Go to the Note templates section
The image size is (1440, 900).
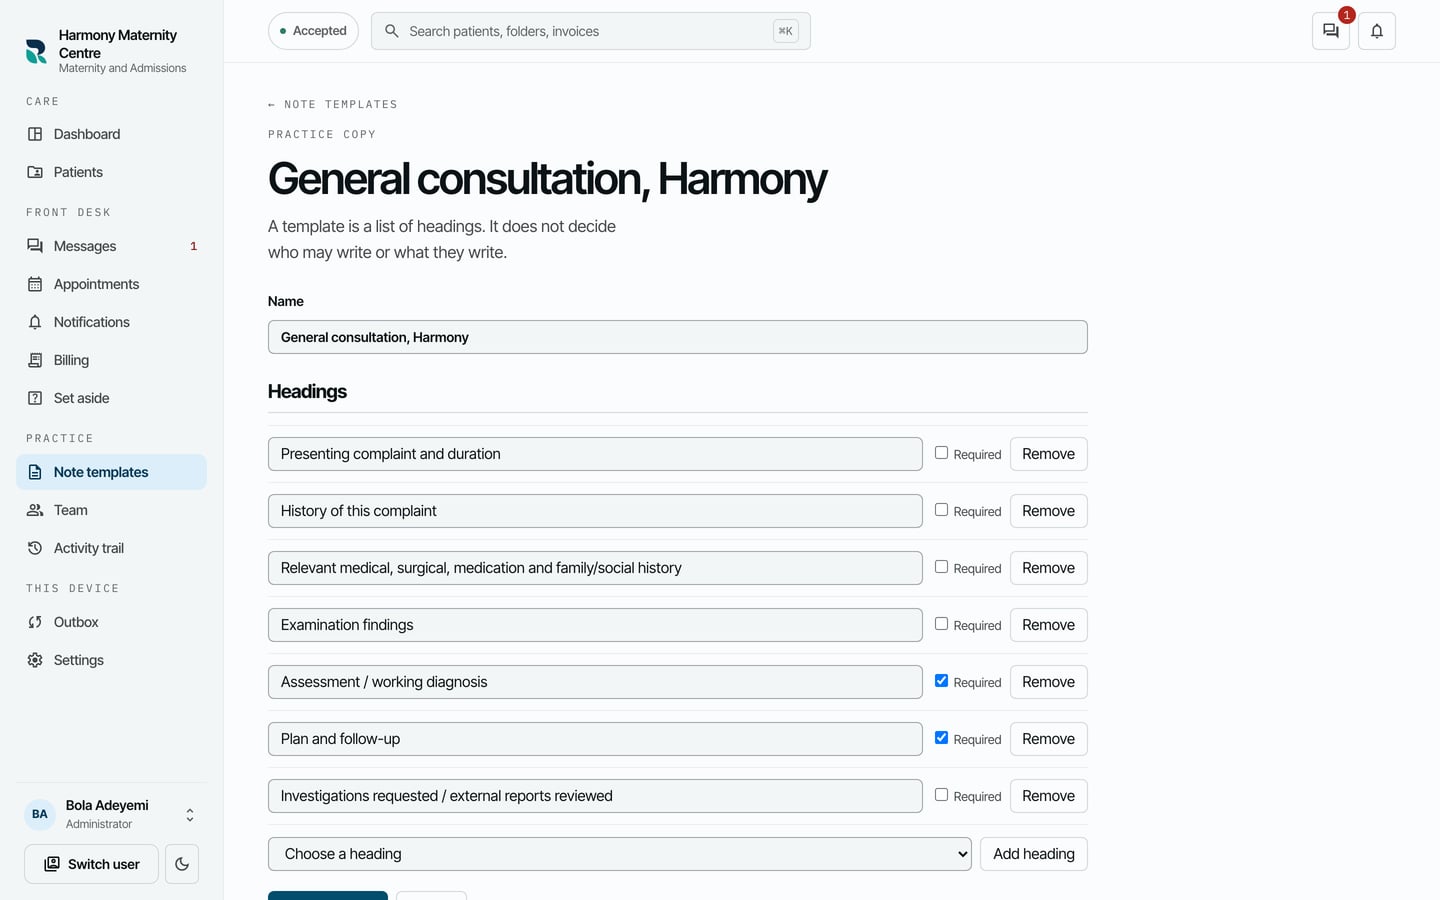pyautogui.click(x=111, y=472)
